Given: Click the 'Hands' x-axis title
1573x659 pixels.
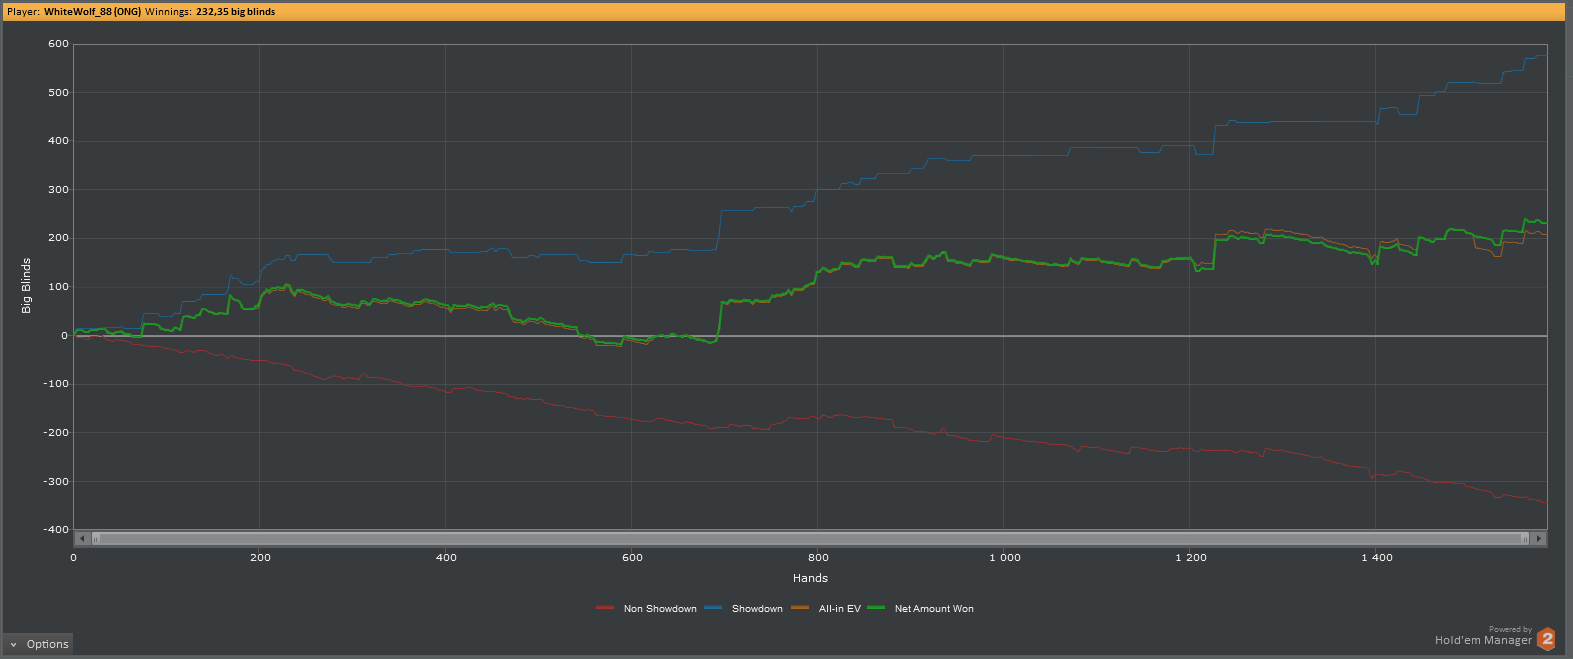Looking at the screenshot, I should pyautogui.click(x=810, y=578).
